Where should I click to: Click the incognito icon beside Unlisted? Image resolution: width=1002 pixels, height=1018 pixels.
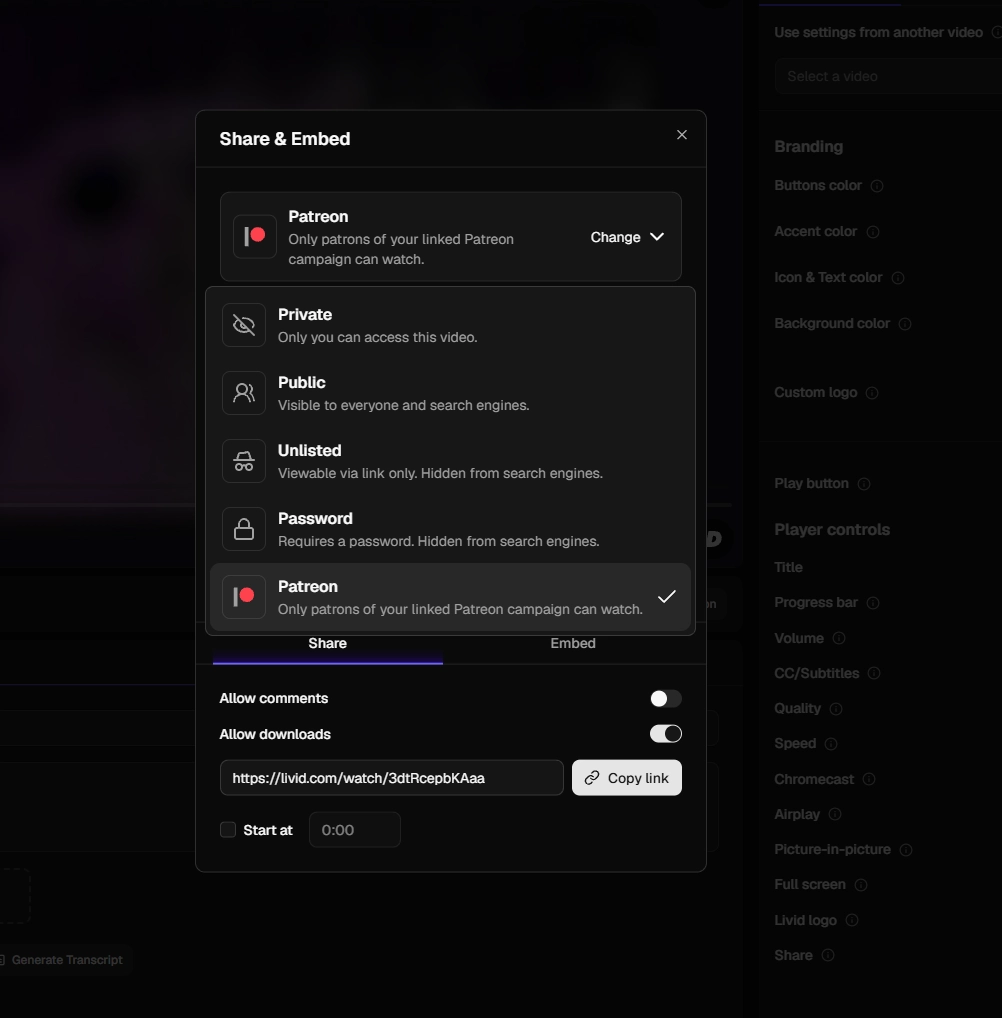[x=244, y=461]
